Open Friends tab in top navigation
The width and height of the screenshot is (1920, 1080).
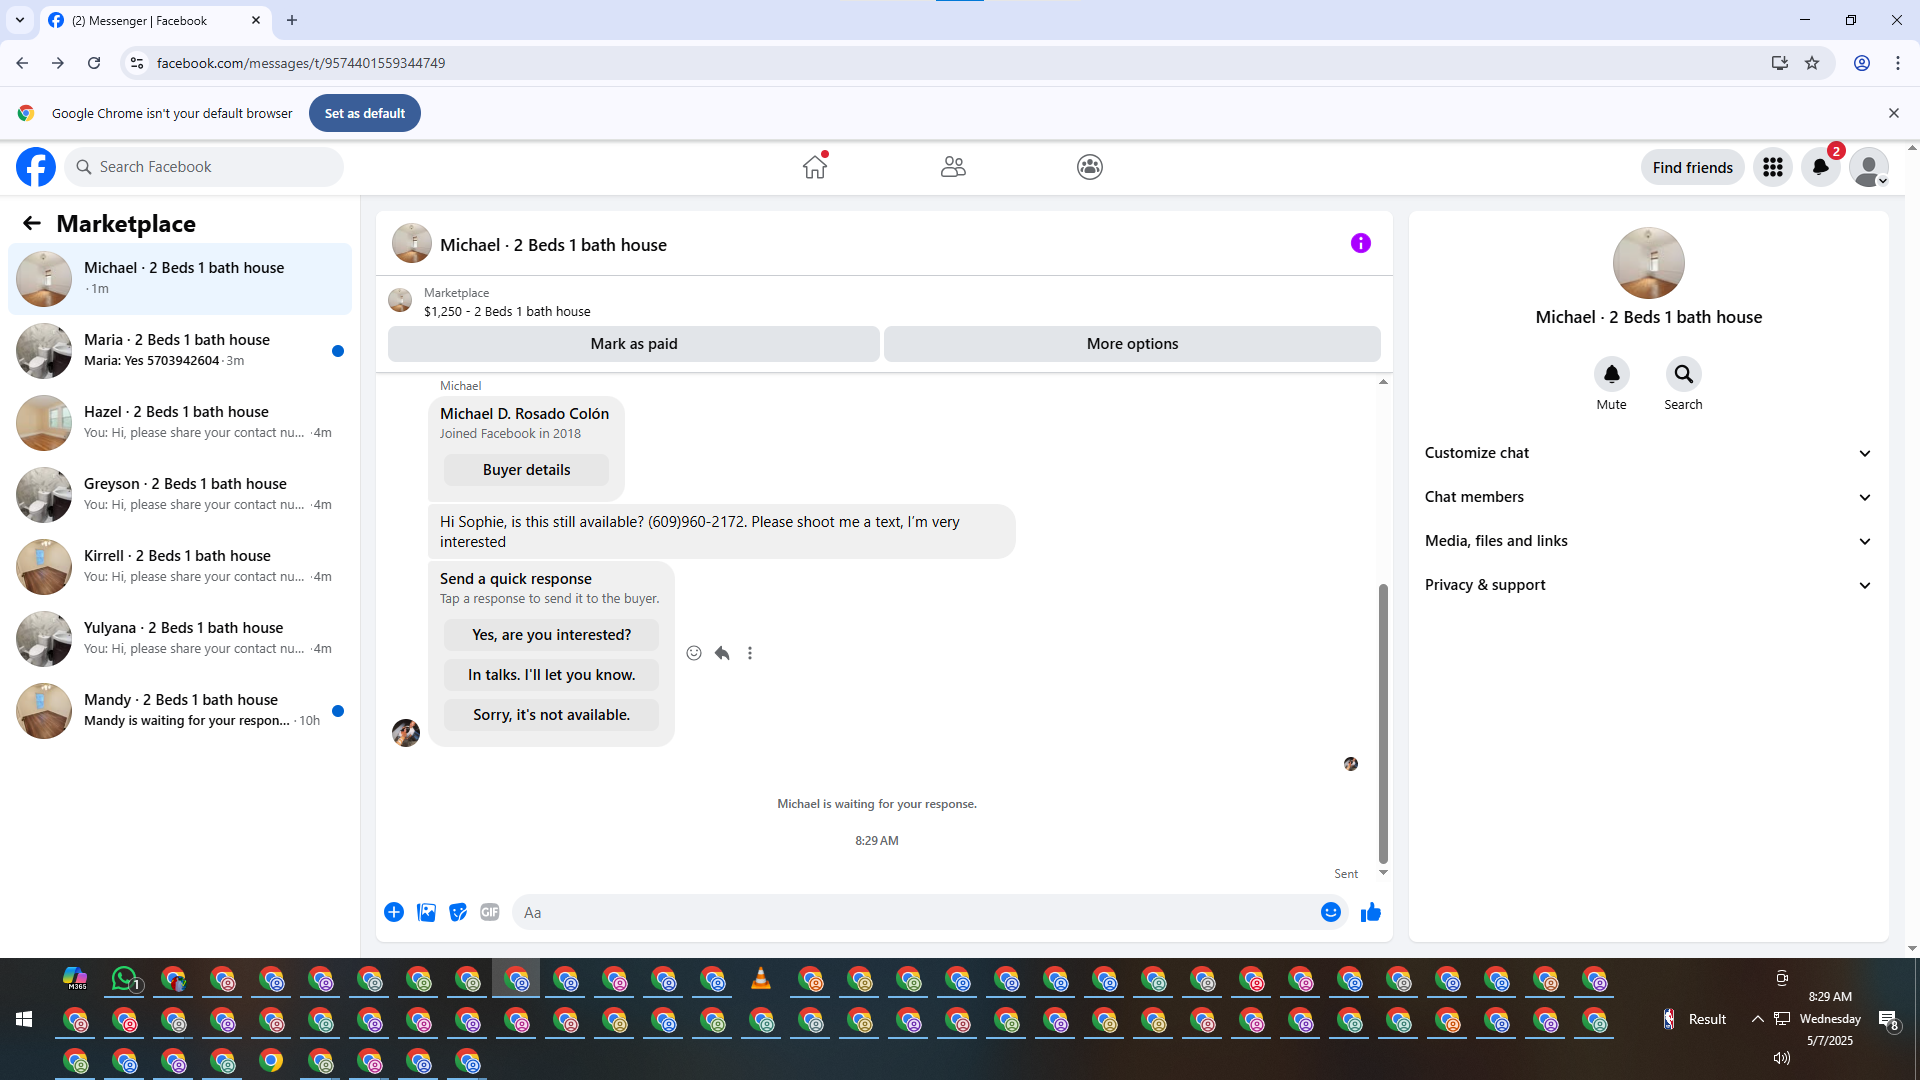[952, 167]
